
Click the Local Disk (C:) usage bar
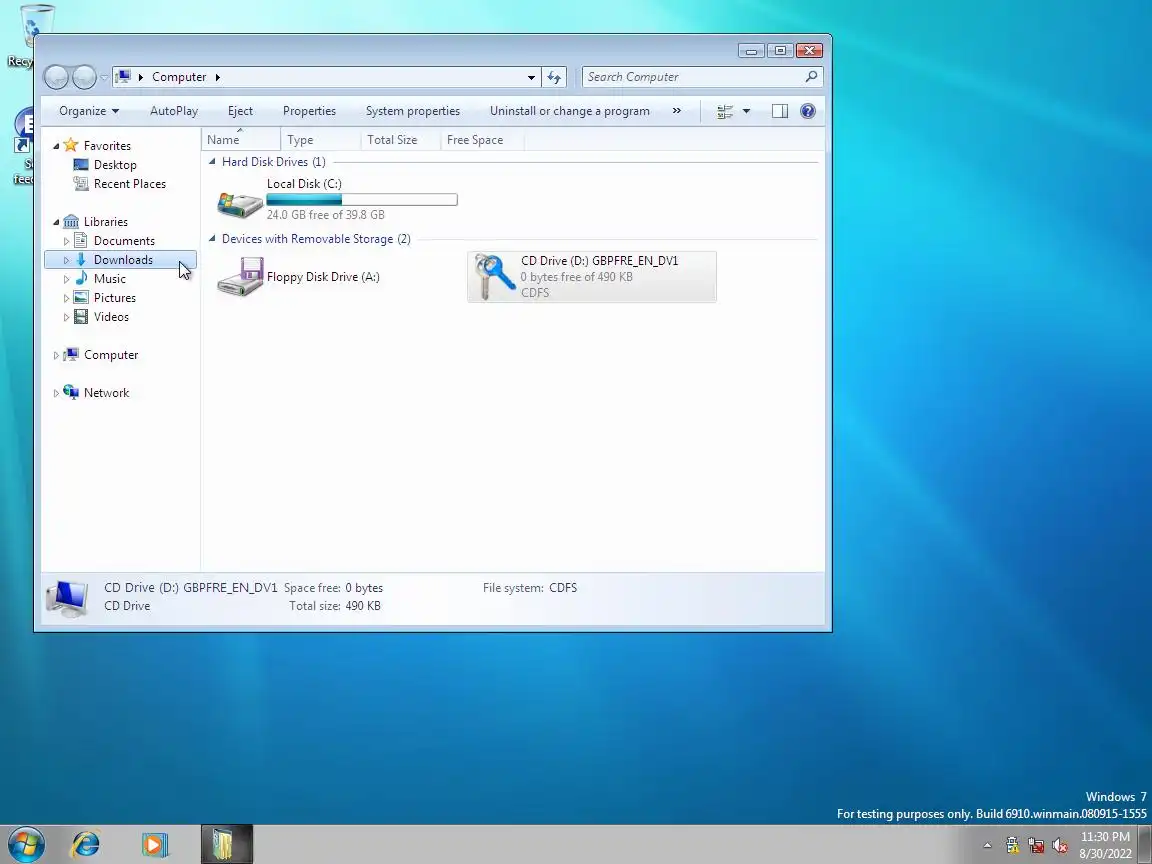coord(361,199)
